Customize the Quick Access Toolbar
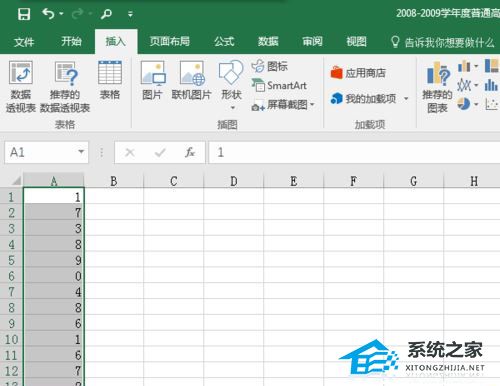Screen dimensions: 500x386 click(x=130, y=14)
